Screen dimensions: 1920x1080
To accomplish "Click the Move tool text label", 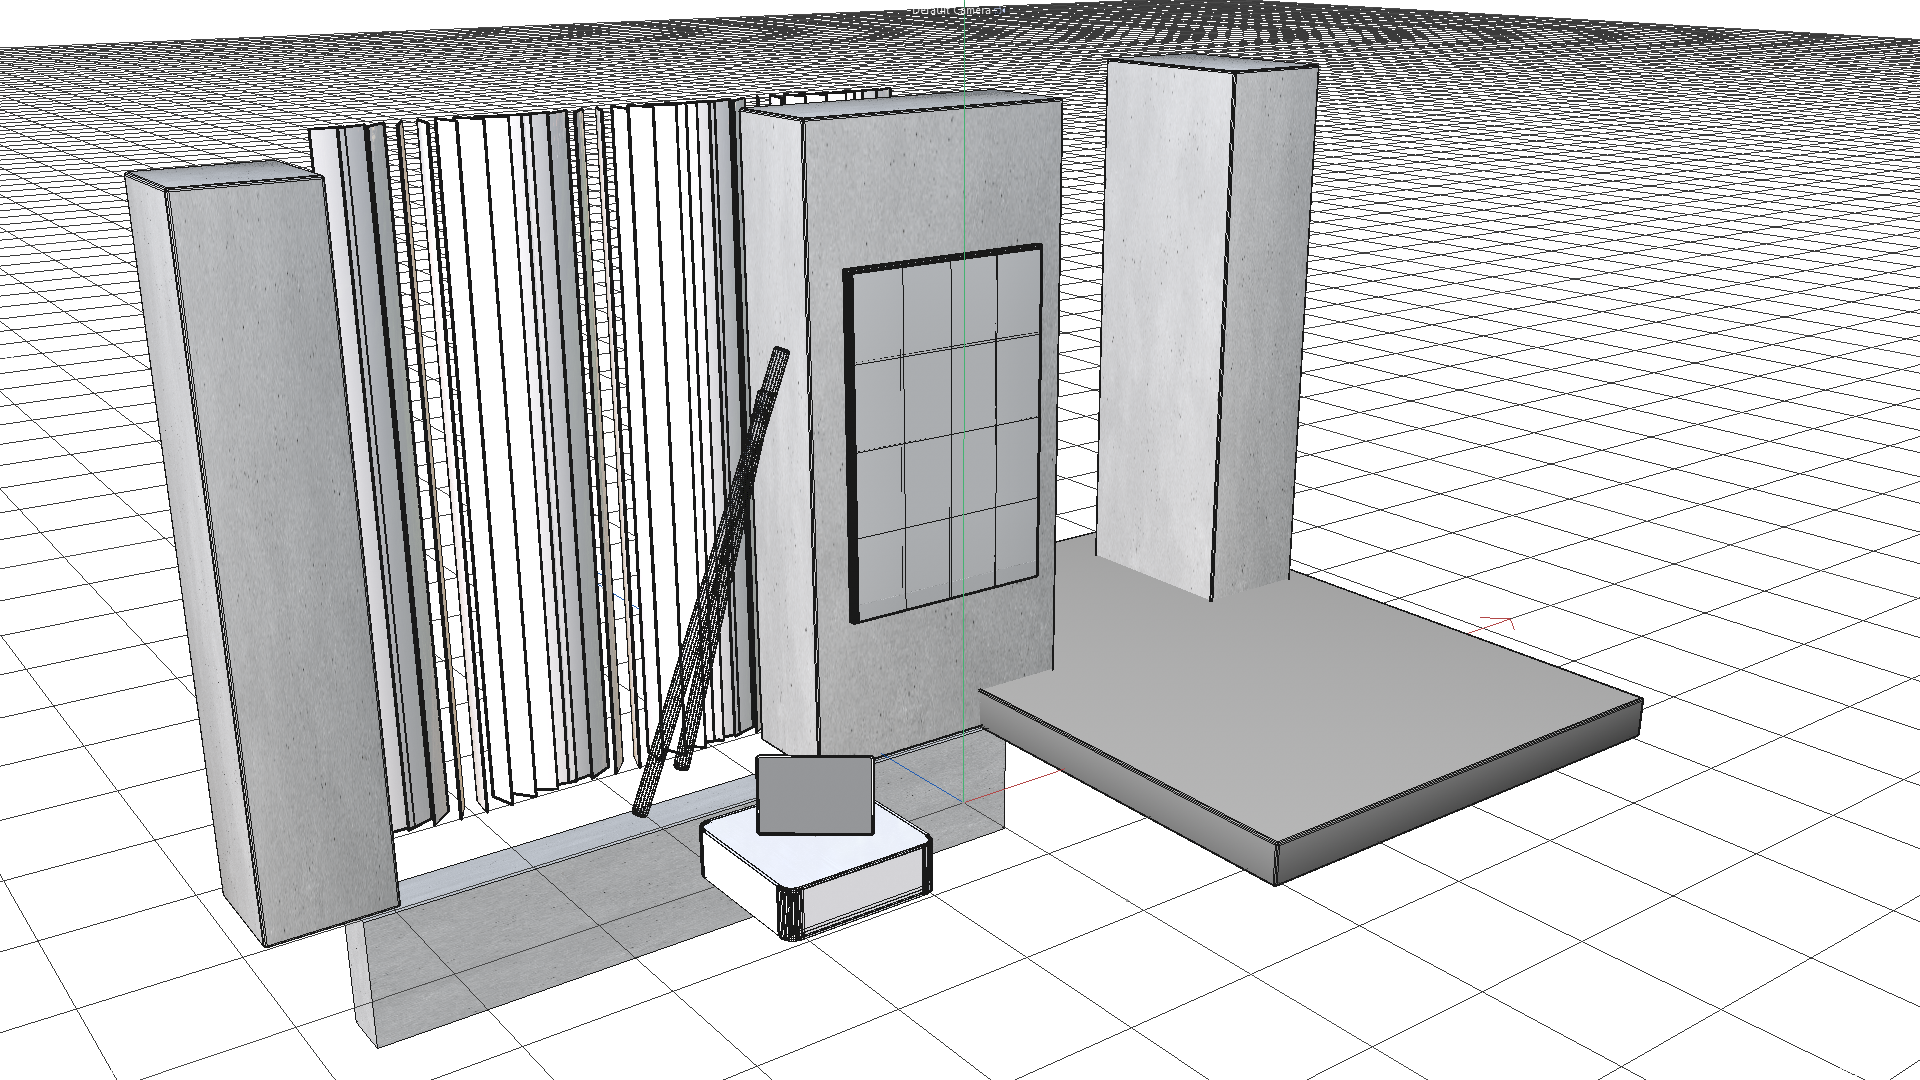I will [x=18, y=360].
